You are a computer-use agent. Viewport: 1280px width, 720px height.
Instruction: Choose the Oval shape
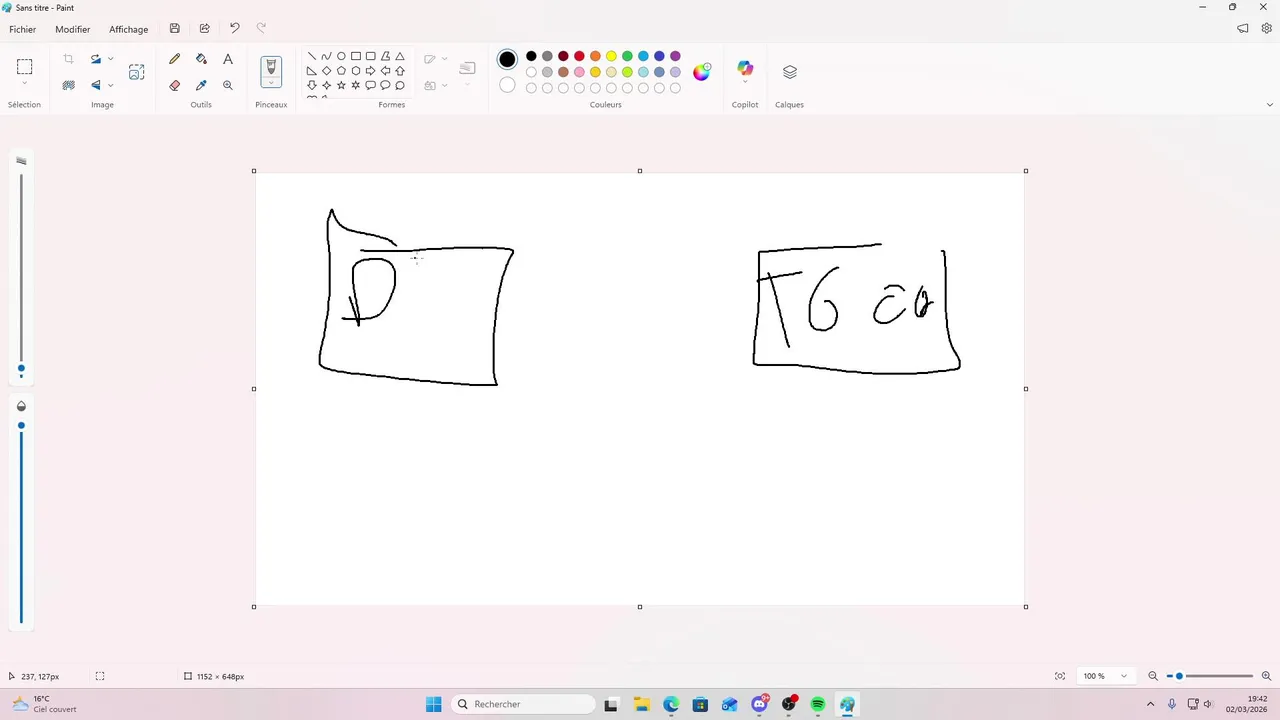pyautogui.click(x=341, y=56)
